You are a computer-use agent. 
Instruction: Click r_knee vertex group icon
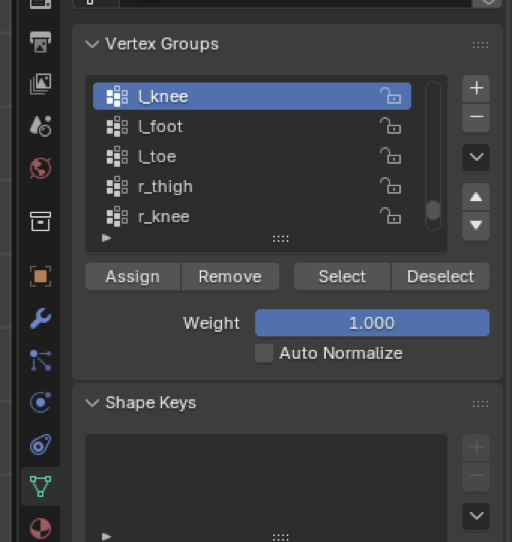(x=117, y=216)
